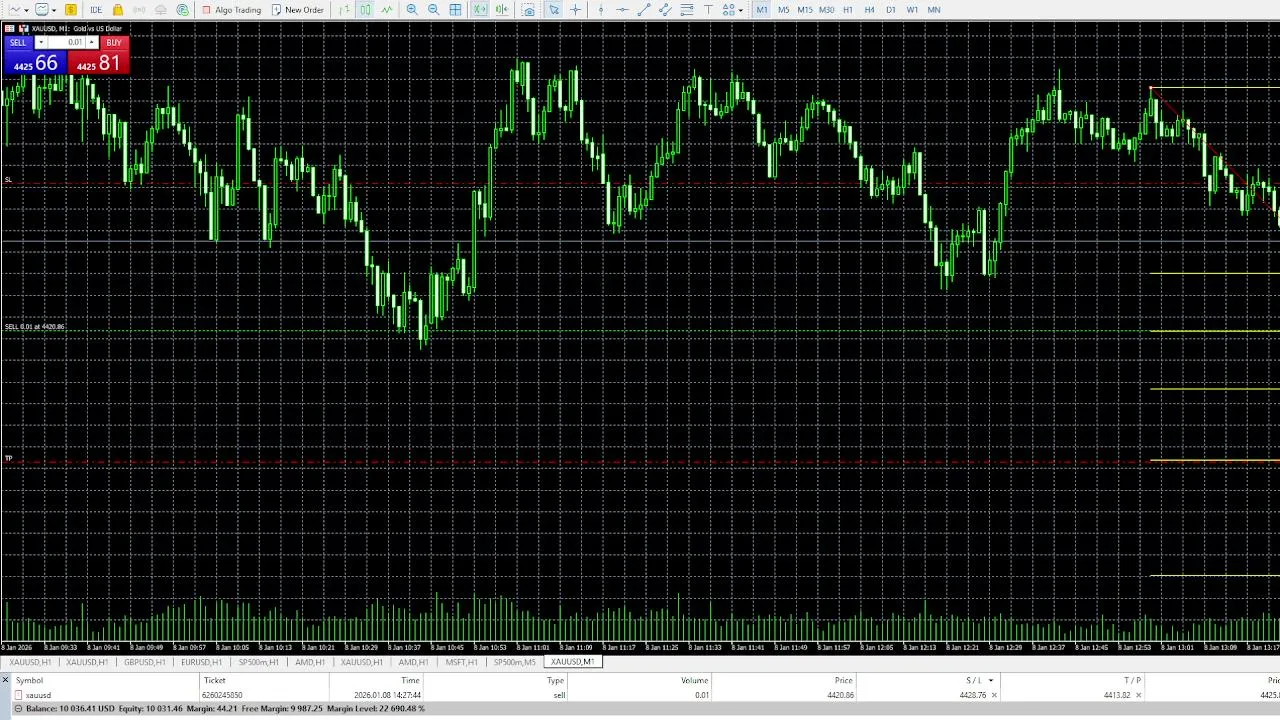This screenshot has height=720, width=1280.
Task: Click the red BUY button
Action: pyautogui.click(x=114, y=43)
